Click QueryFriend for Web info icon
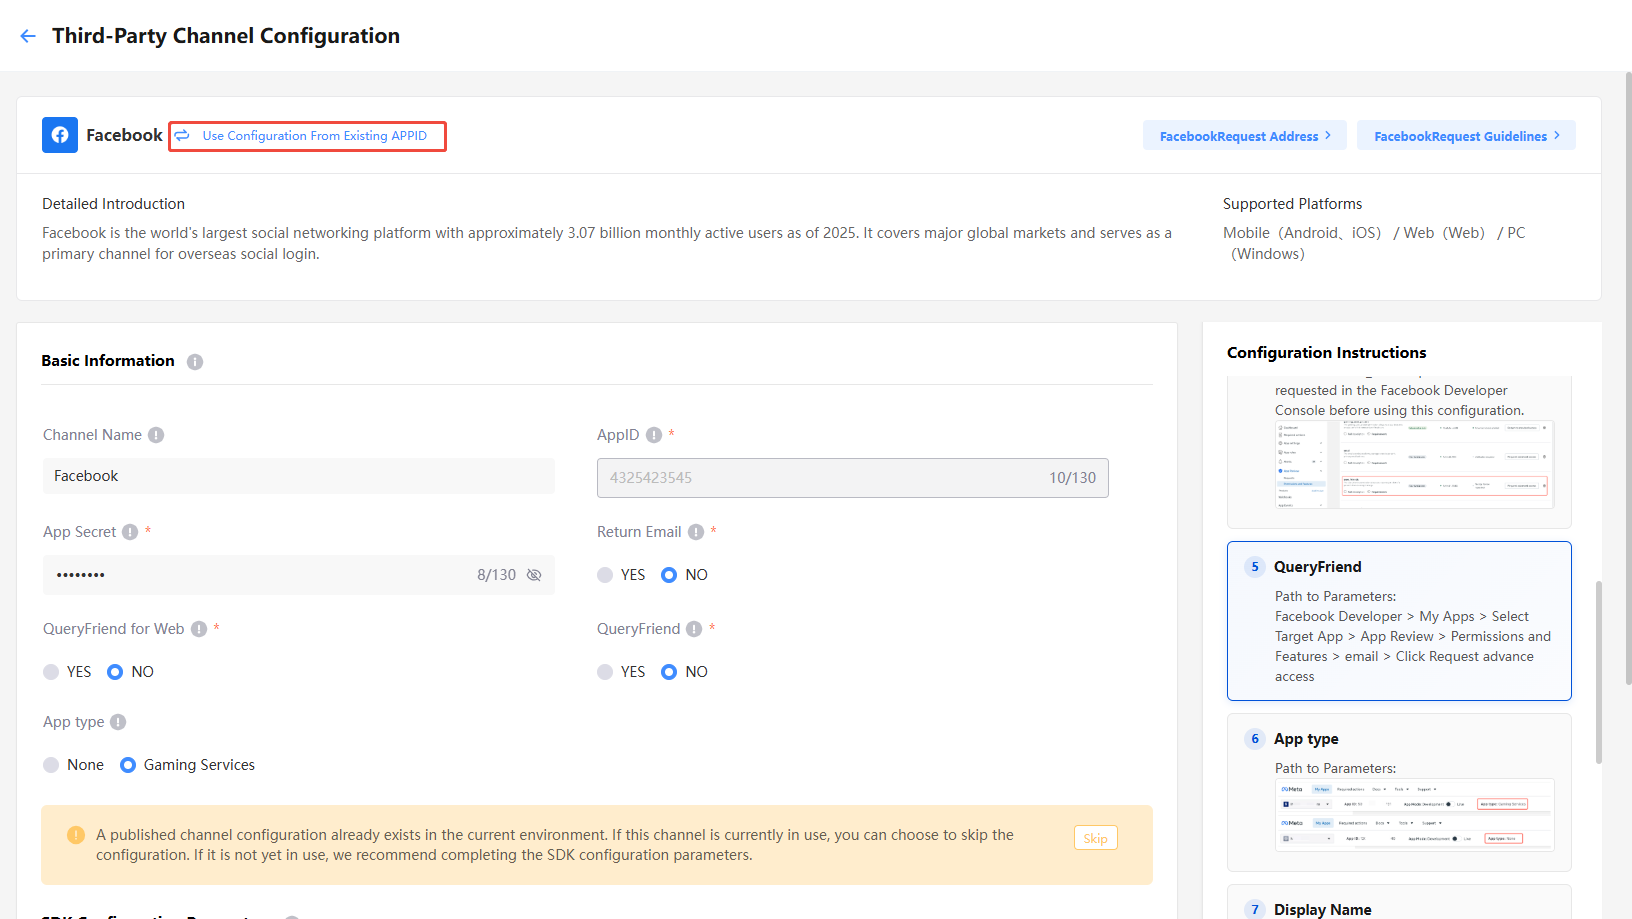This screenshot has height=919, width=1632. click(x=199, y=629)
